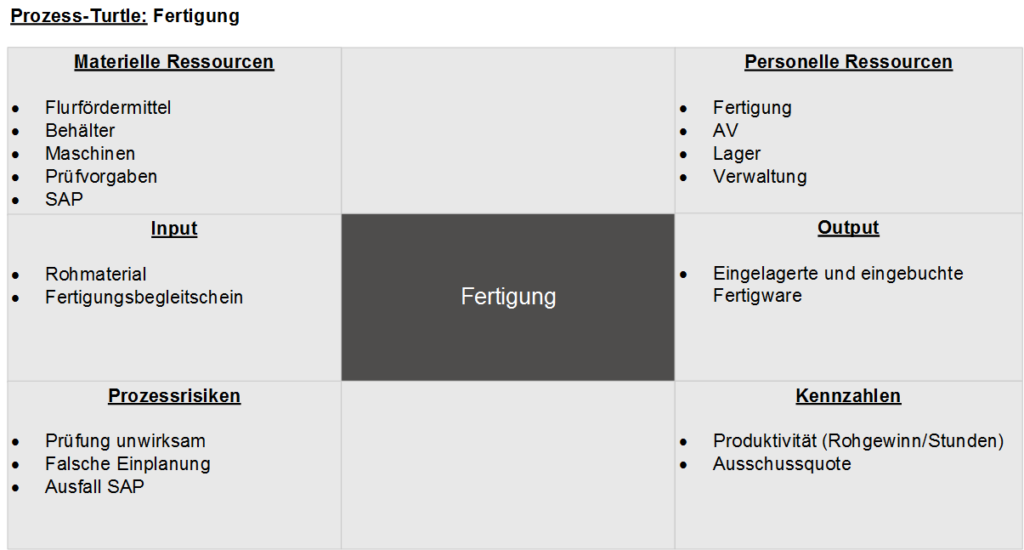Click the SAP entry under Materielle Ressourcen

coord(64,199)
